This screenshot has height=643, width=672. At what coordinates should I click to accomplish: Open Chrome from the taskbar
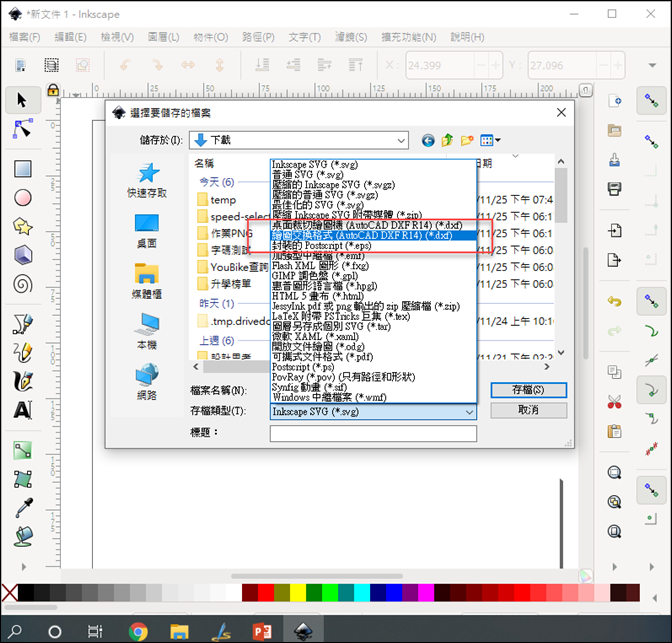(138, 631)
